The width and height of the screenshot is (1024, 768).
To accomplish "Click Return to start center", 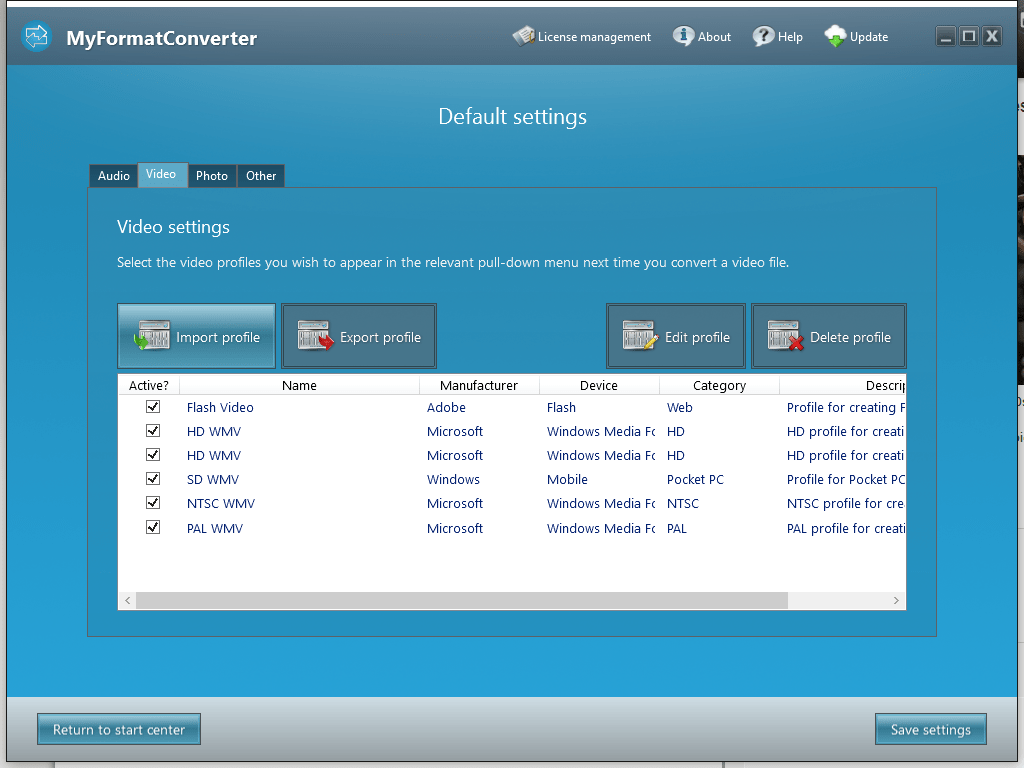I will click(x=118, y=729).
